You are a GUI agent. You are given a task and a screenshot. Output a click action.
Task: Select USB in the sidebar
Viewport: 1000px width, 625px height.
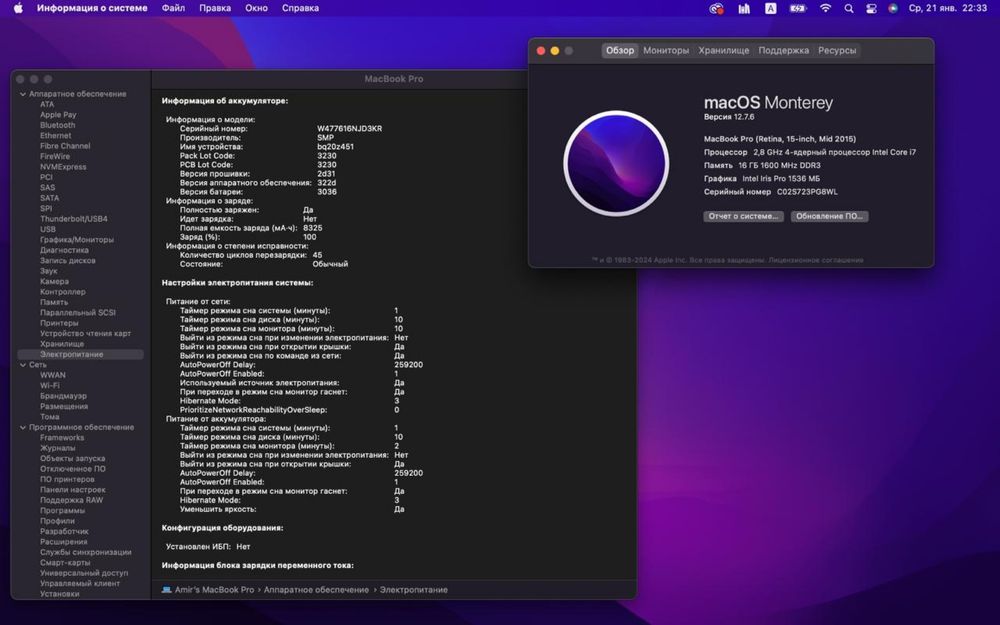48,229
